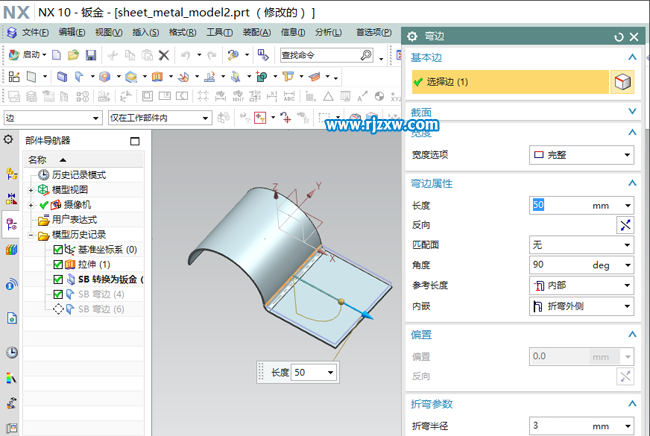650x436 pixels.
Task: Open the assembly navigator sidebar icon
Action: [12, 174]
